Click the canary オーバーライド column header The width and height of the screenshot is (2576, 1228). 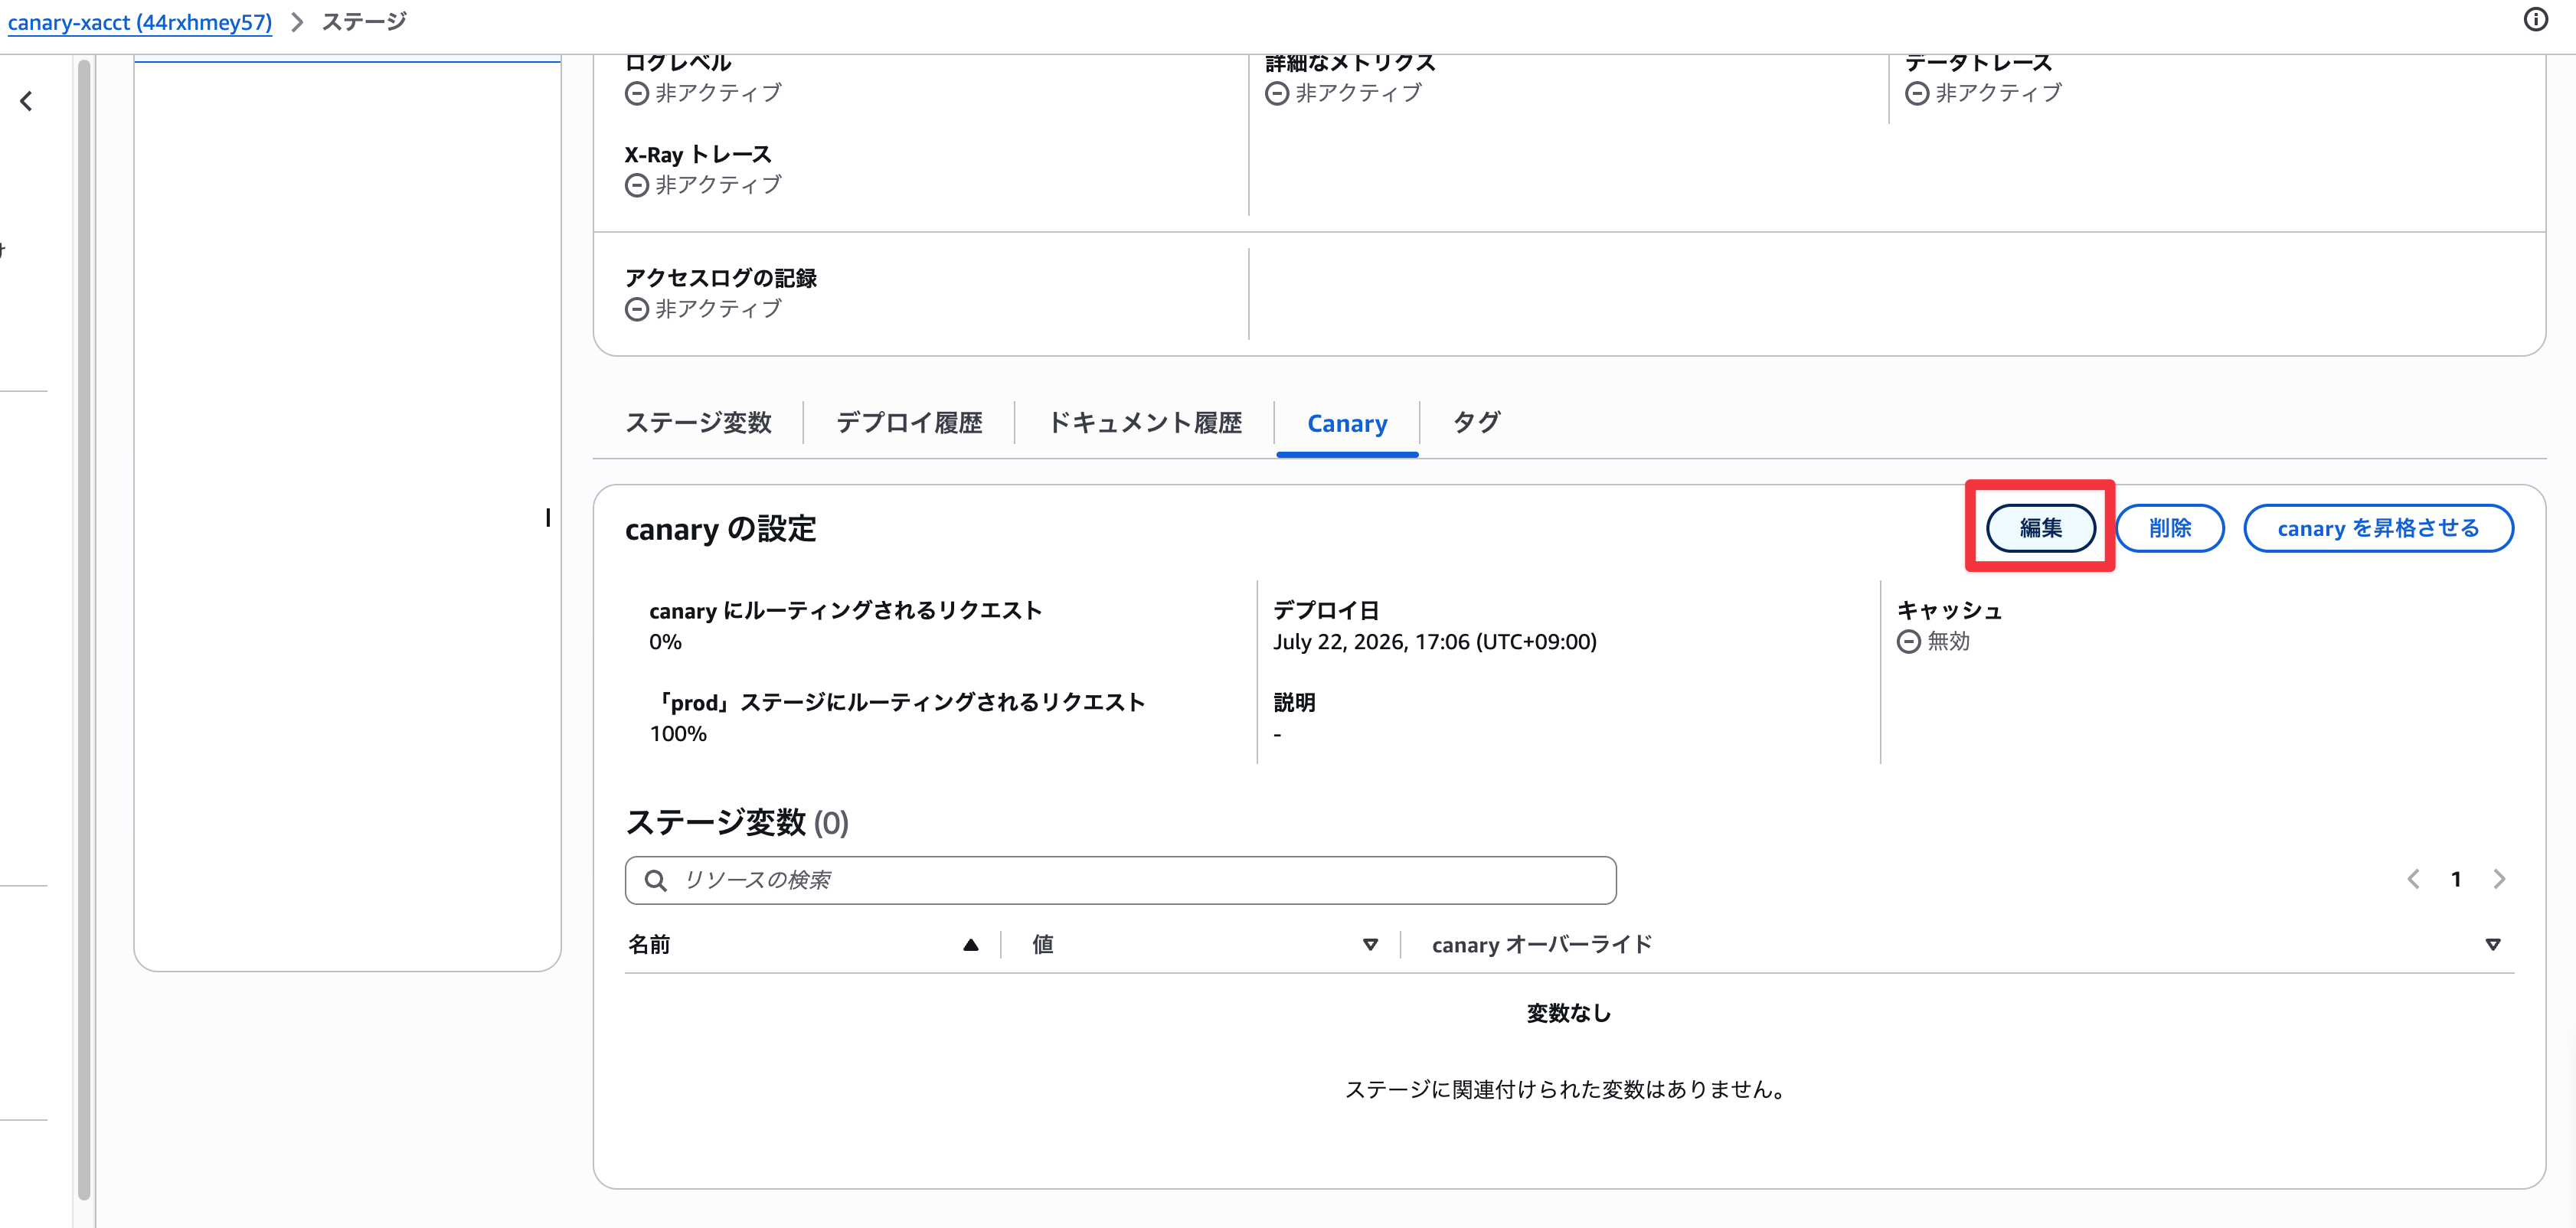tap(1541, 945)
